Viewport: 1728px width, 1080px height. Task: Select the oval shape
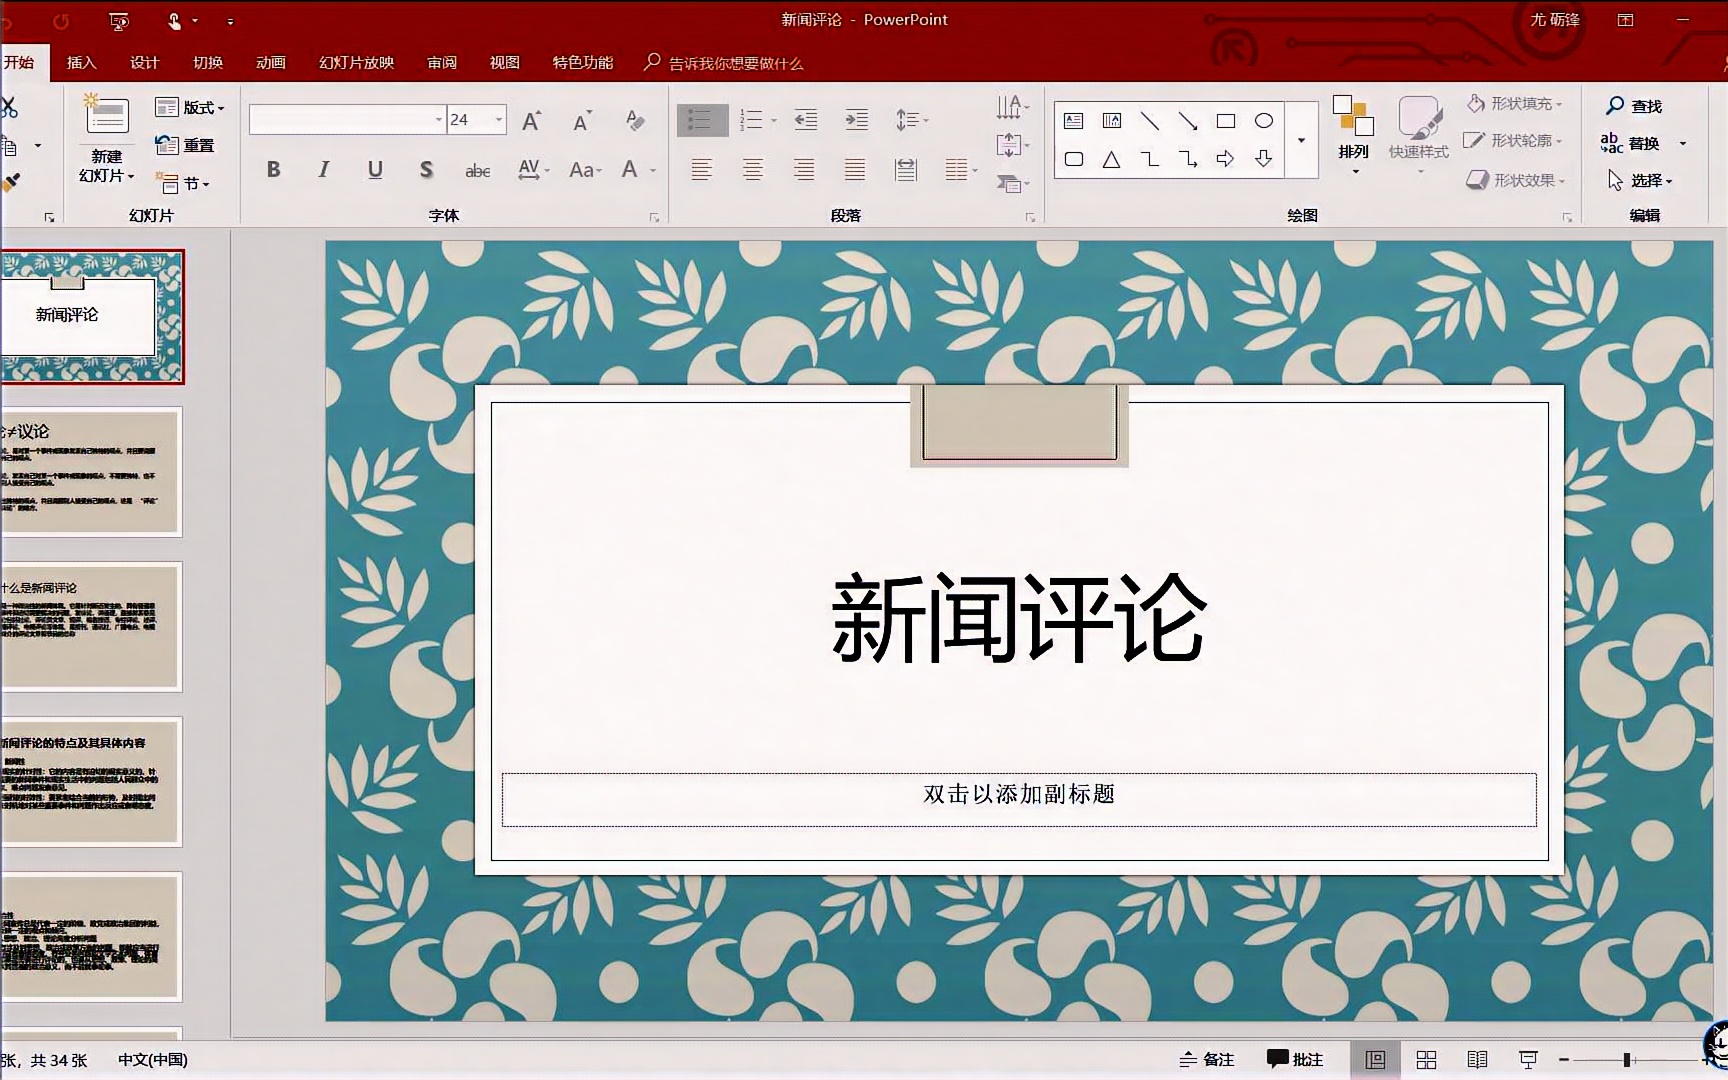pos(1264,121)
